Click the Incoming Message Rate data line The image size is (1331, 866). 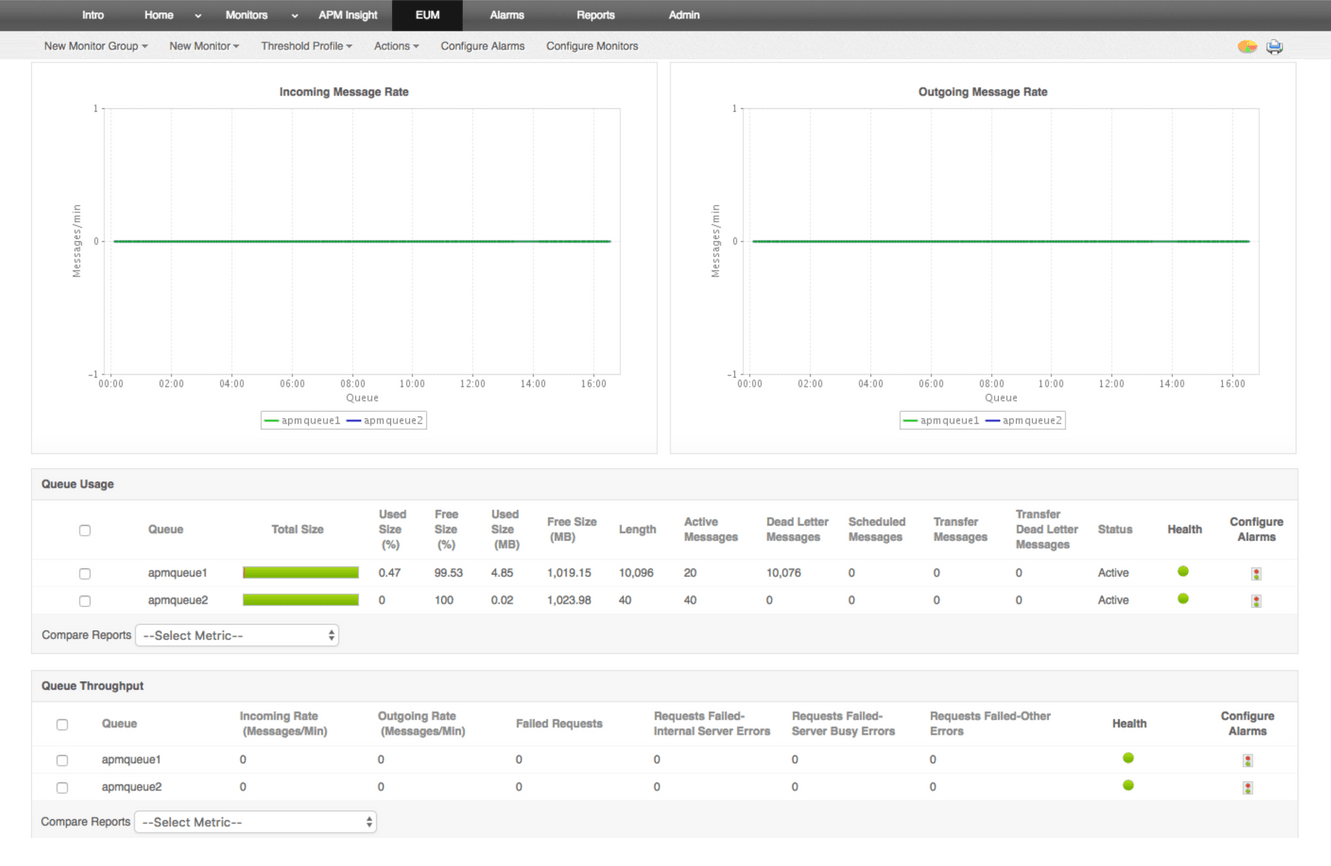pyautogui.click(x=362, y=241)
